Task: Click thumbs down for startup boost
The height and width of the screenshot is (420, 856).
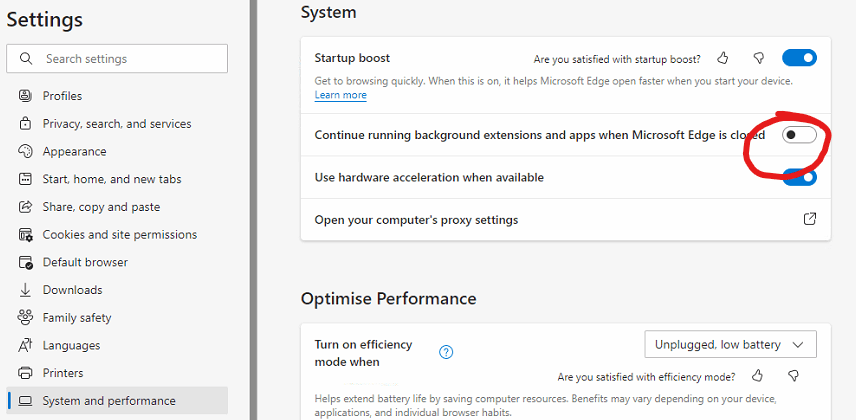Action: pos(758,58)
